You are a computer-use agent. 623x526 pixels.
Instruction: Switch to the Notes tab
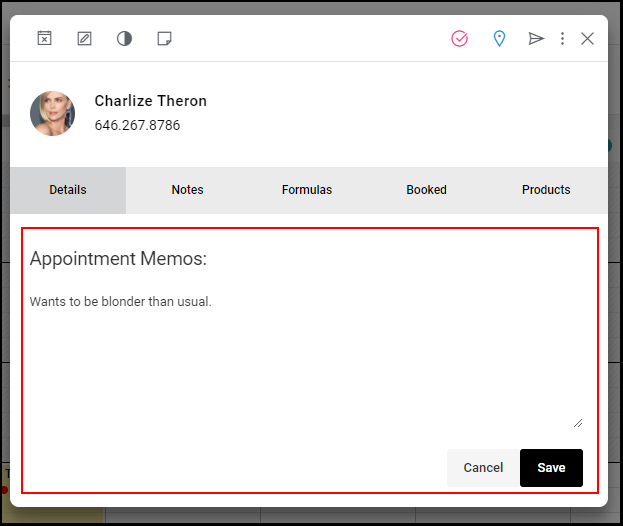pos(188,190)
